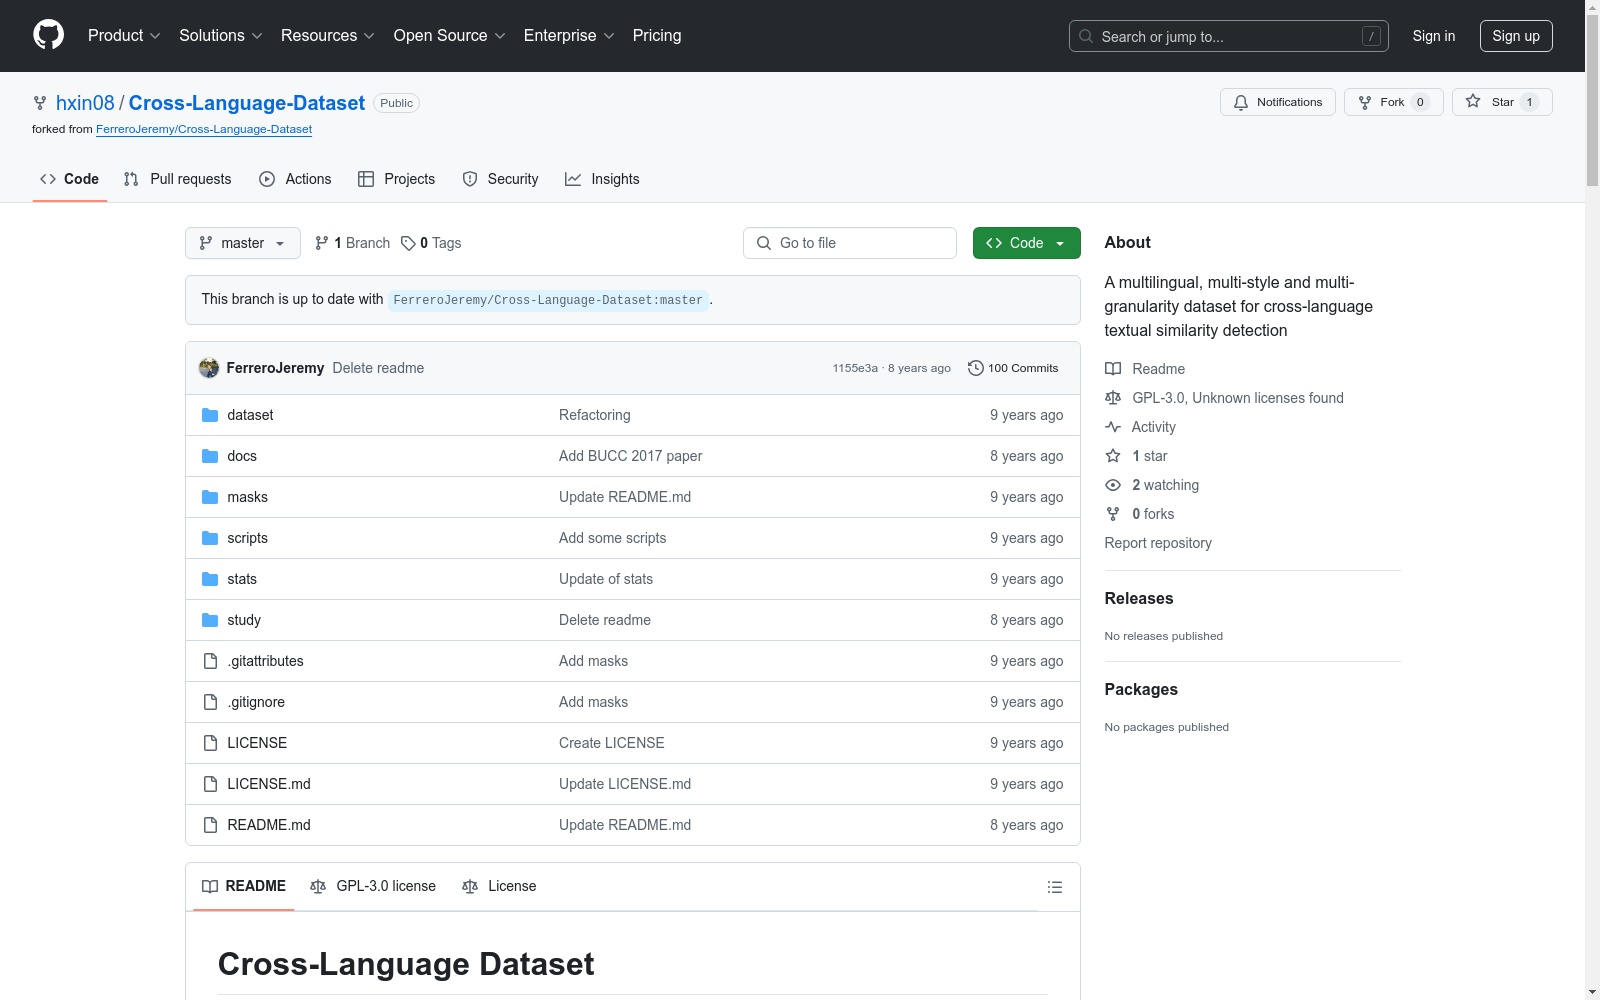Screen dimensions: 1600x1000
Task: Open the Projects tab
Action: (x=397, y=179)
